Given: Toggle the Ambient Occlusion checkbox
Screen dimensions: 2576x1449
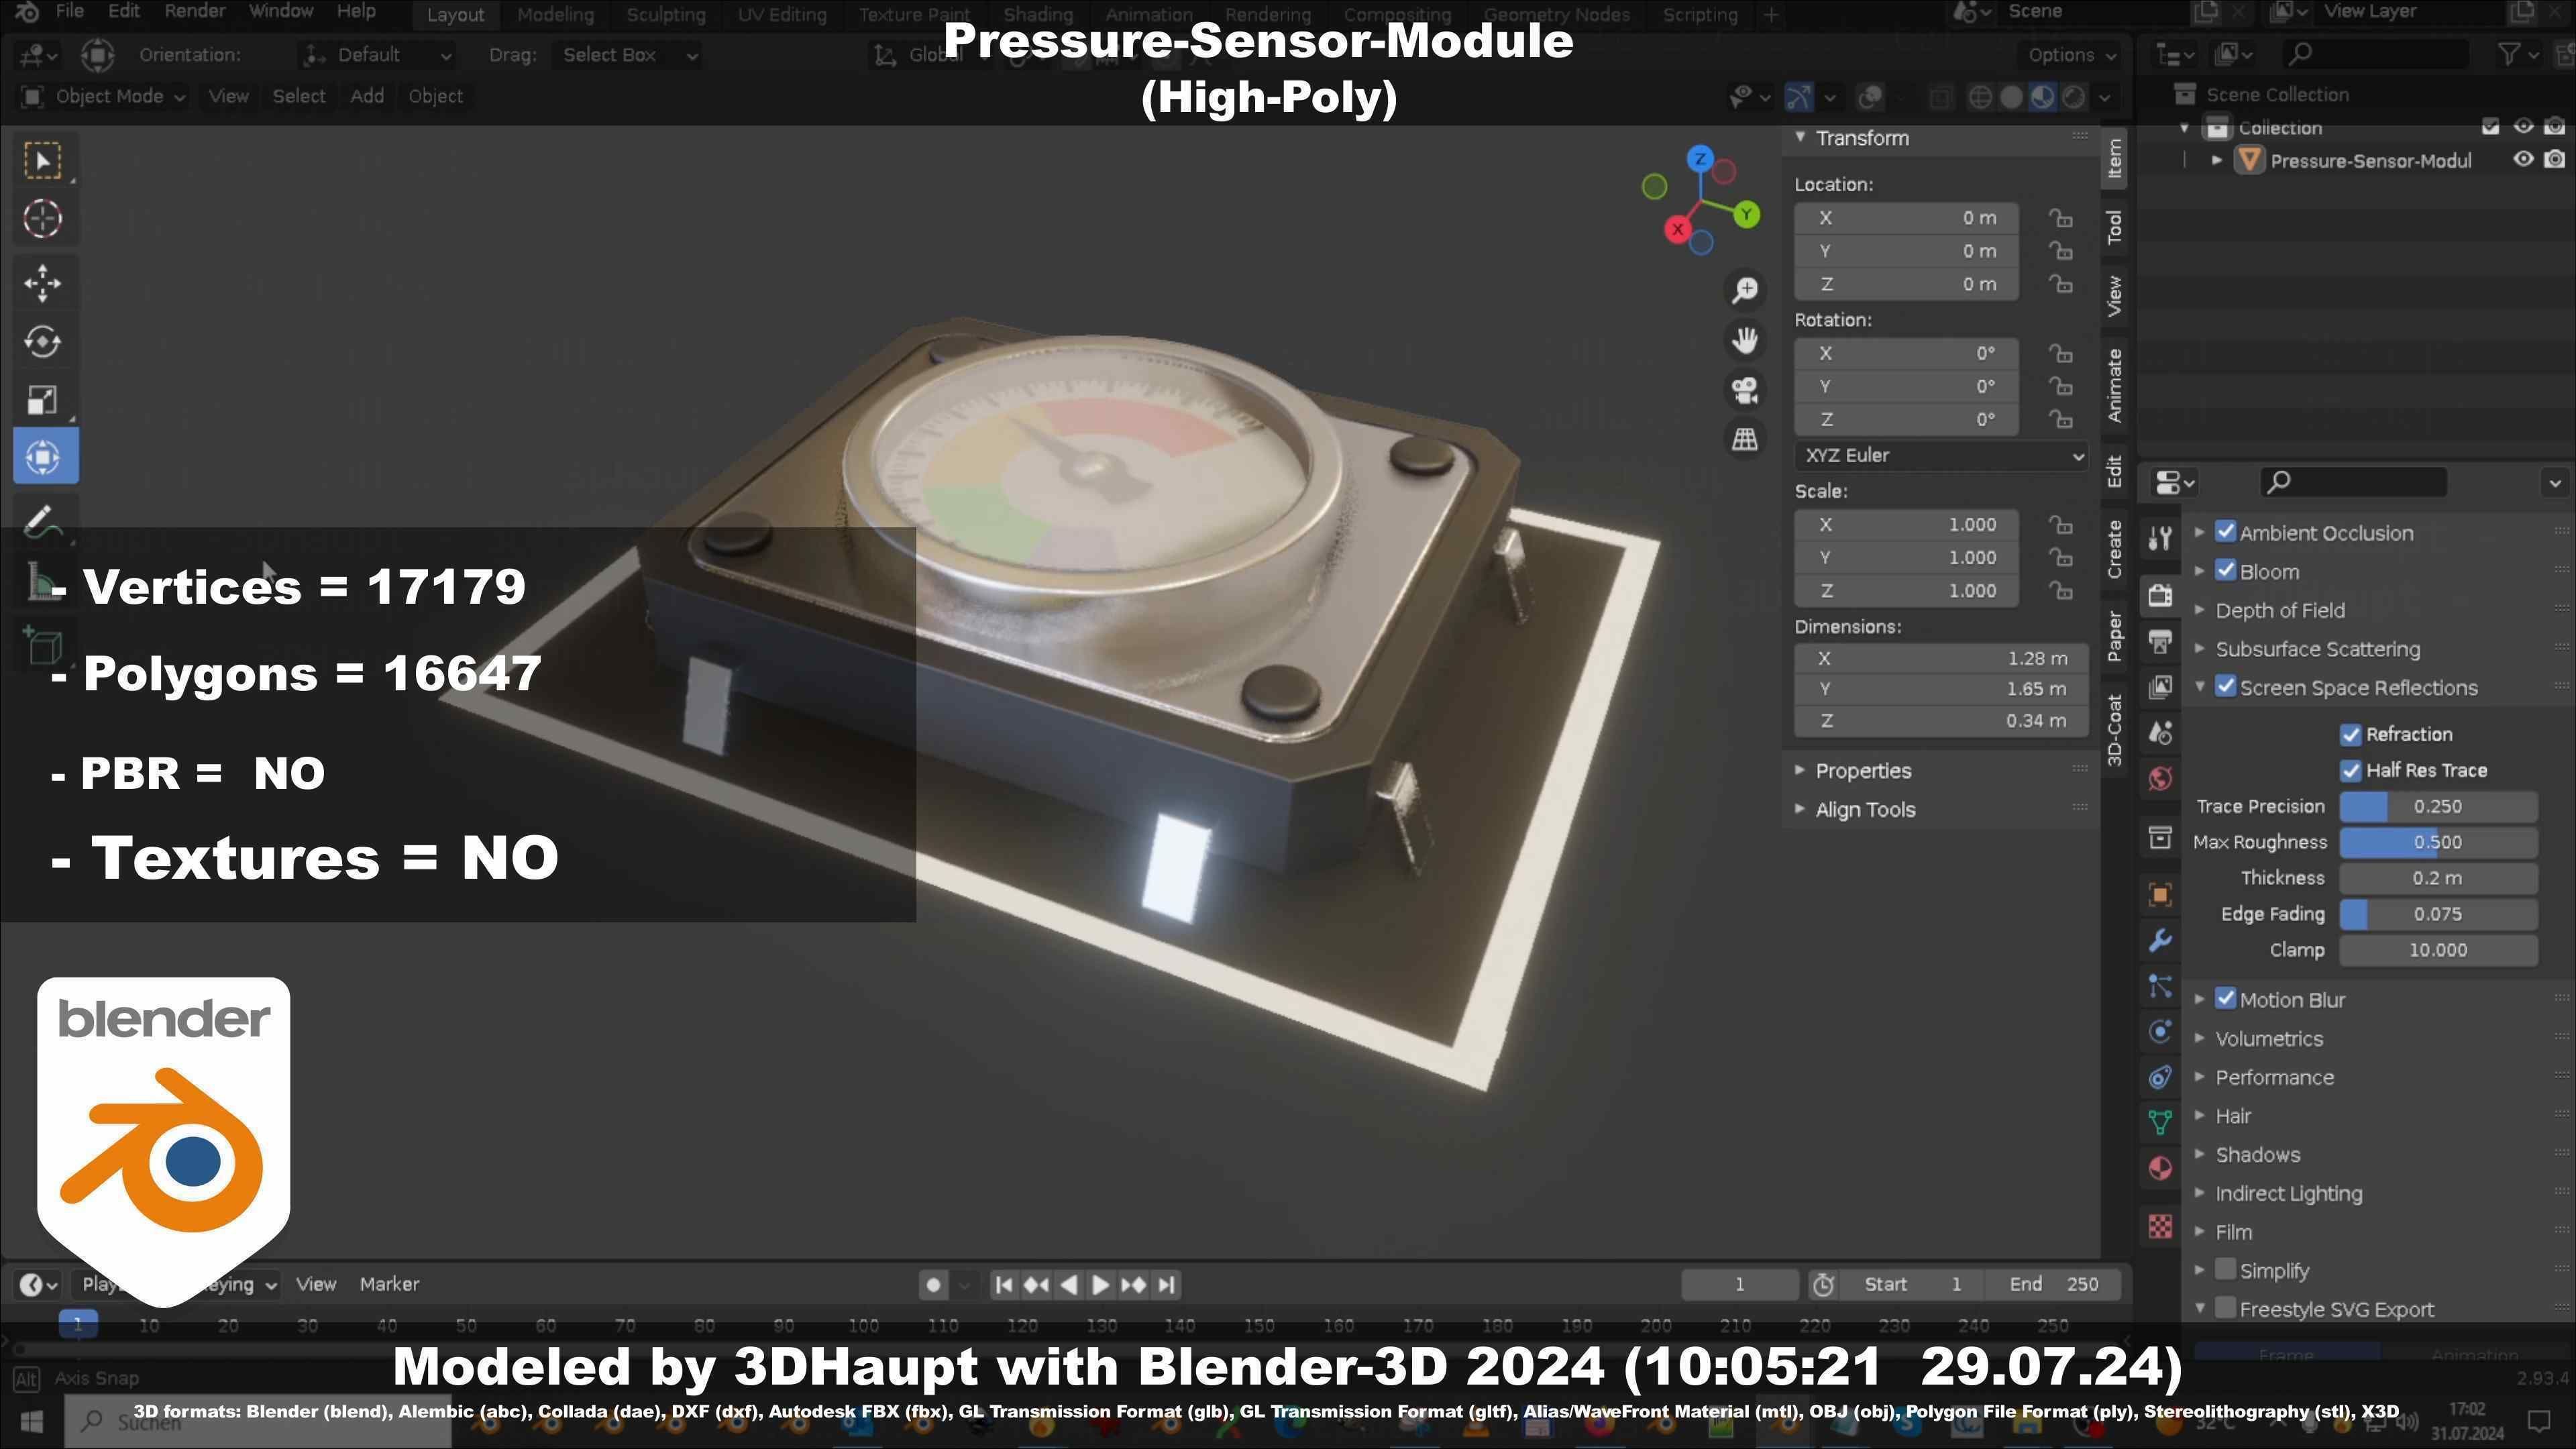Looking at the screenshot, I should 2226,533.
